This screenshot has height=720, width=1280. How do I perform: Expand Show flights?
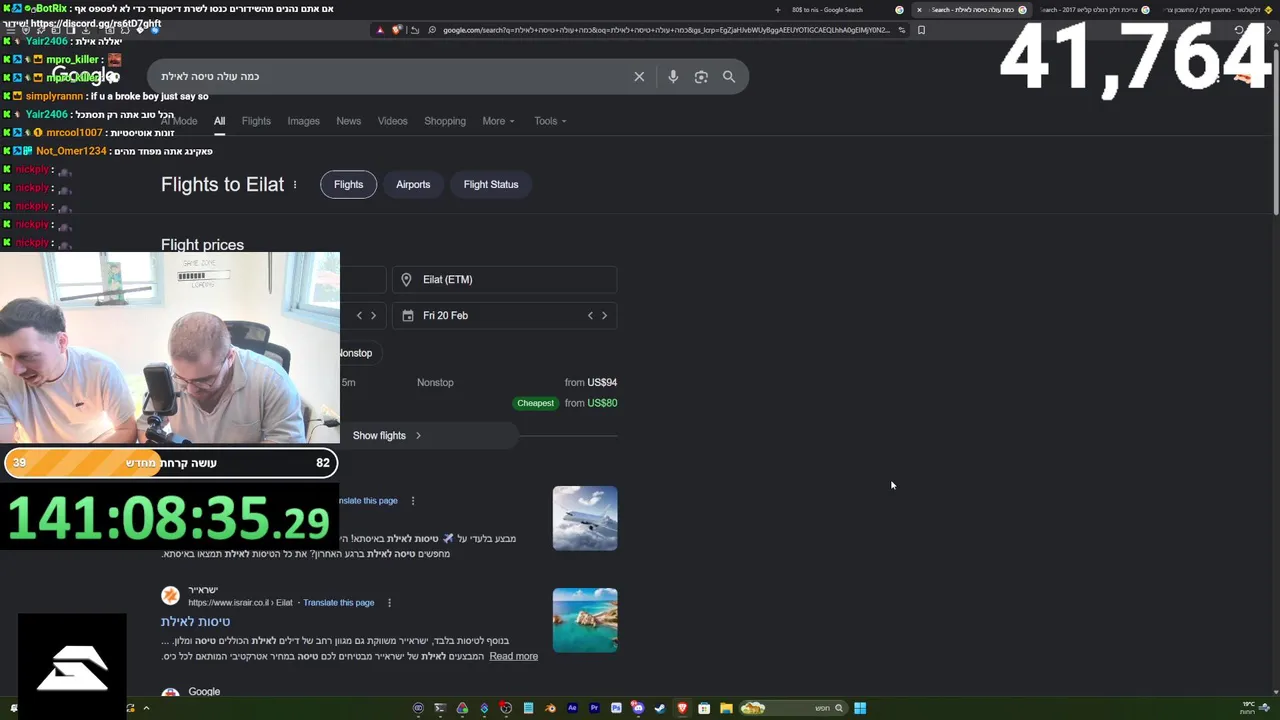coord(387,436)
